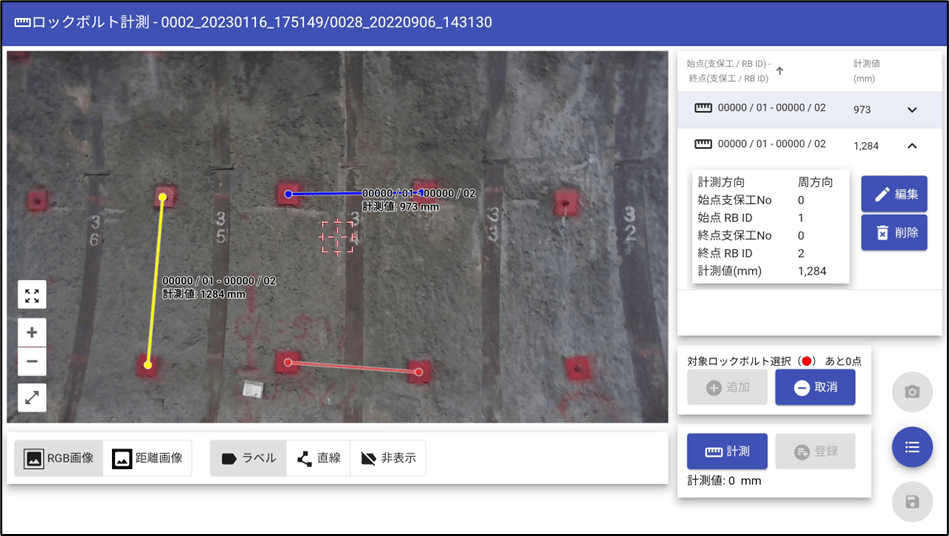Zoom in with the plus button

tap(32, 333)
